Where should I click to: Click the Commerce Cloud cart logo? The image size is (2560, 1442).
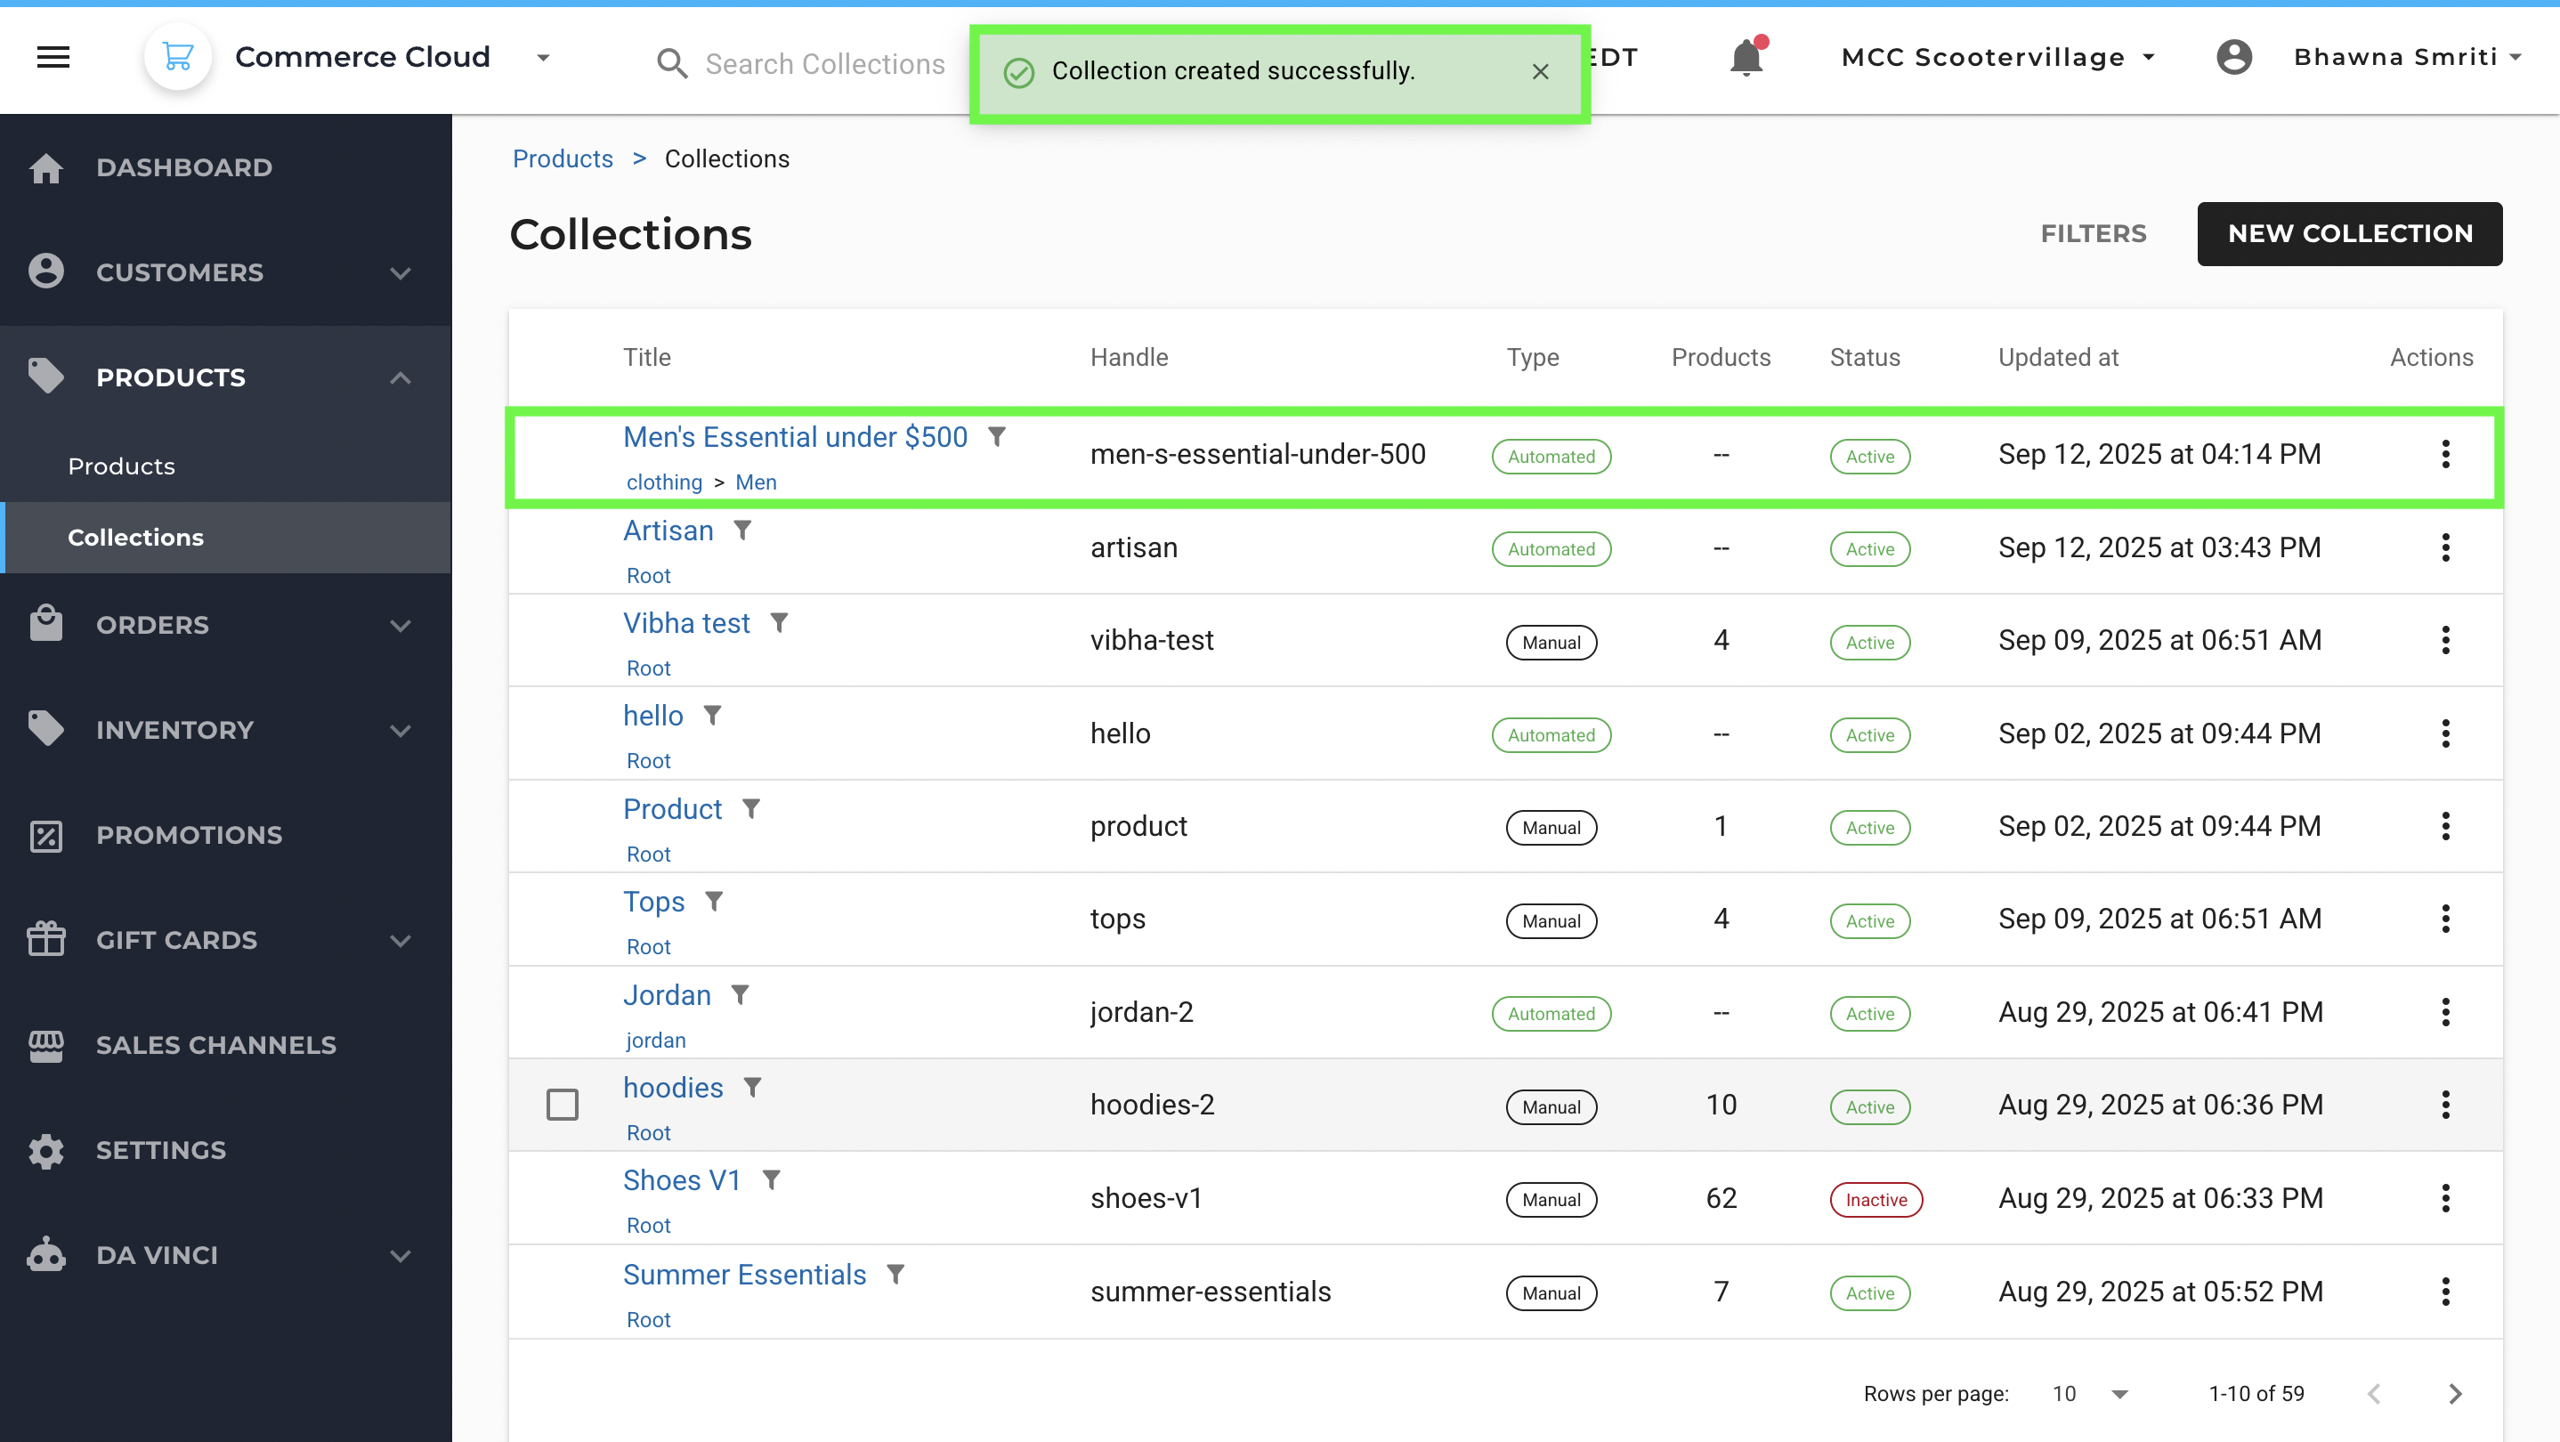[178, 57]
